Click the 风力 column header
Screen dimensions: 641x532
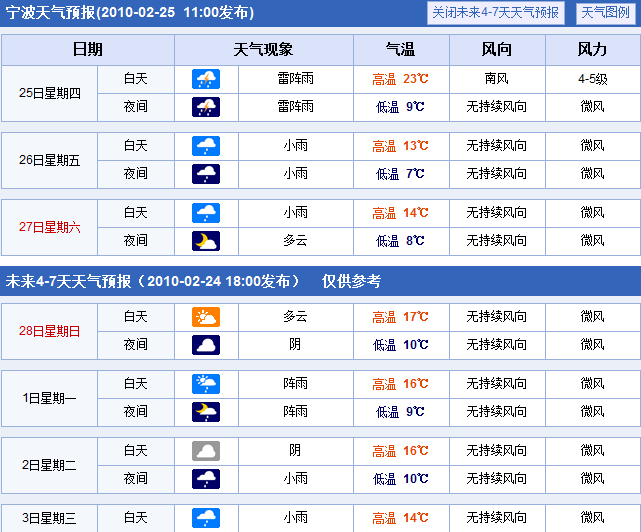coord(593,49)
